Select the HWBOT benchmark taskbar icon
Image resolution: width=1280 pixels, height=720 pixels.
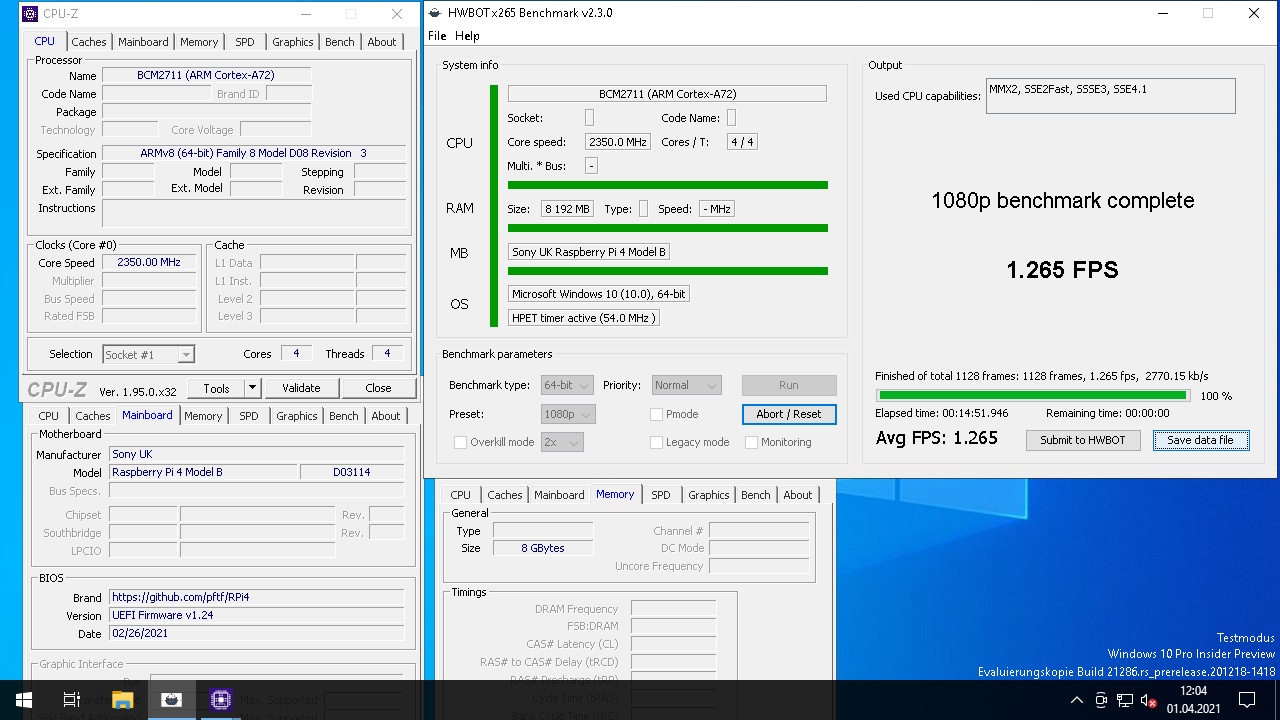pyautogui.click(x=171, y=700)
